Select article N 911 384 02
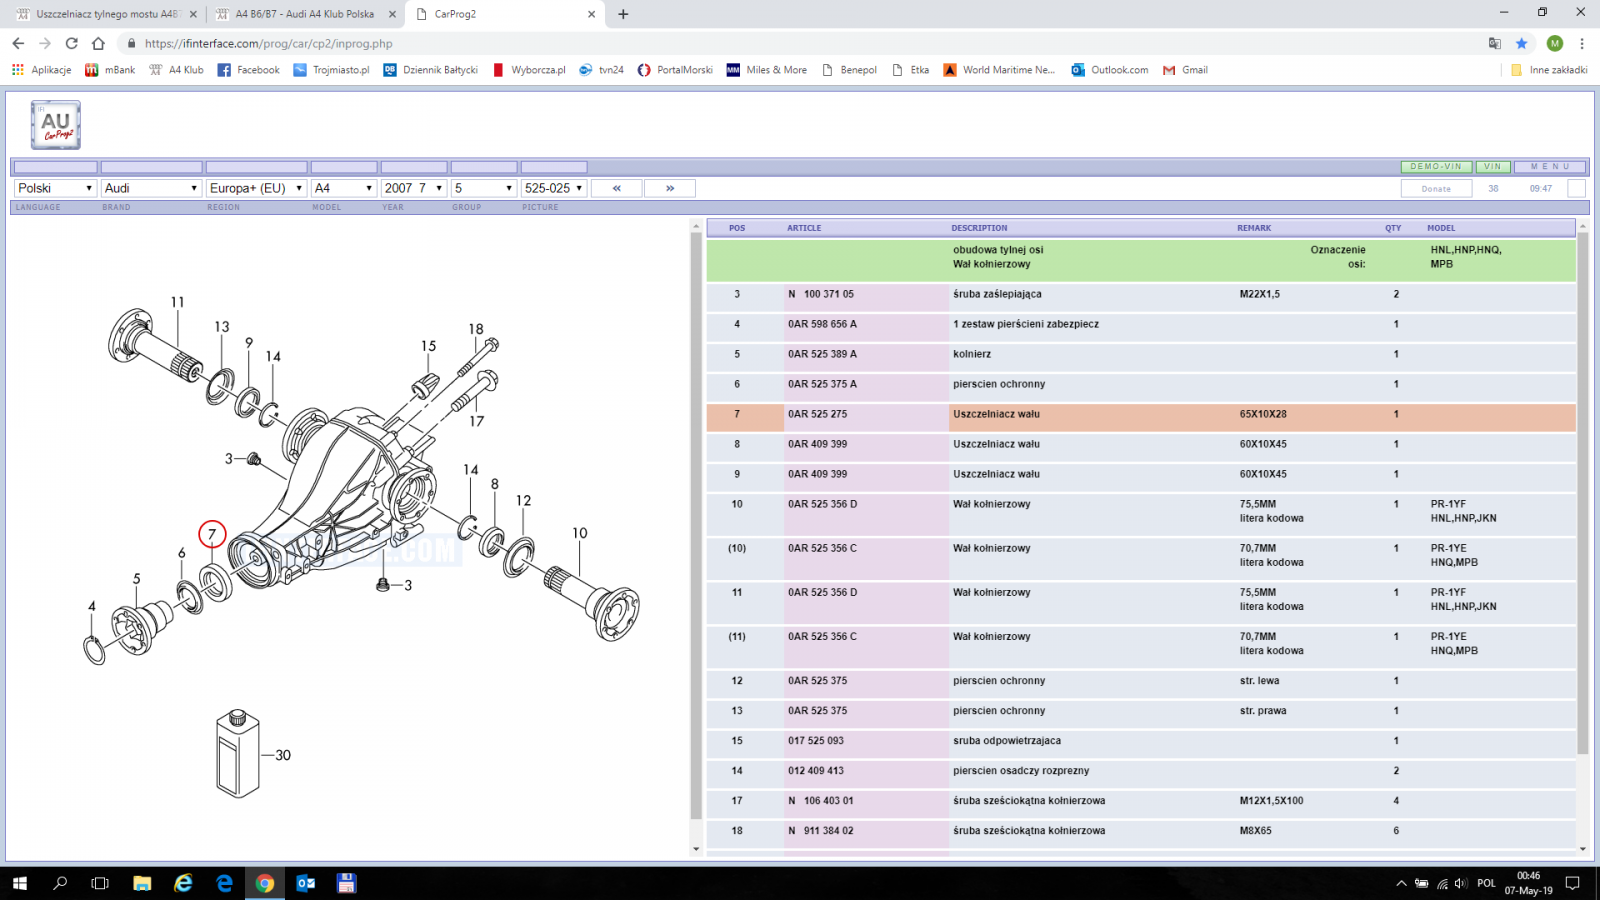This screenshot has width=1600, height=900. (821, 831)
